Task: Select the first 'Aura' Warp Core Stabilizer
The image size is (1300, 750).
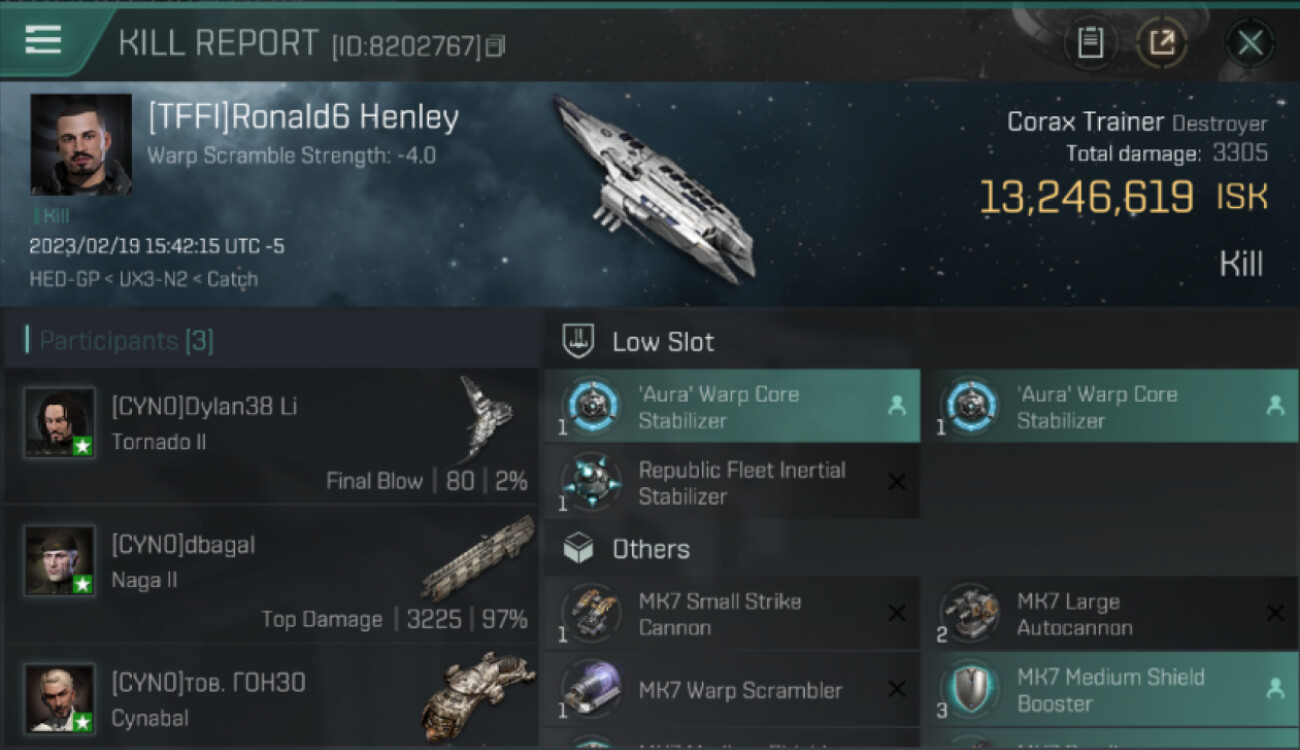Action: (x=732, y=406)
